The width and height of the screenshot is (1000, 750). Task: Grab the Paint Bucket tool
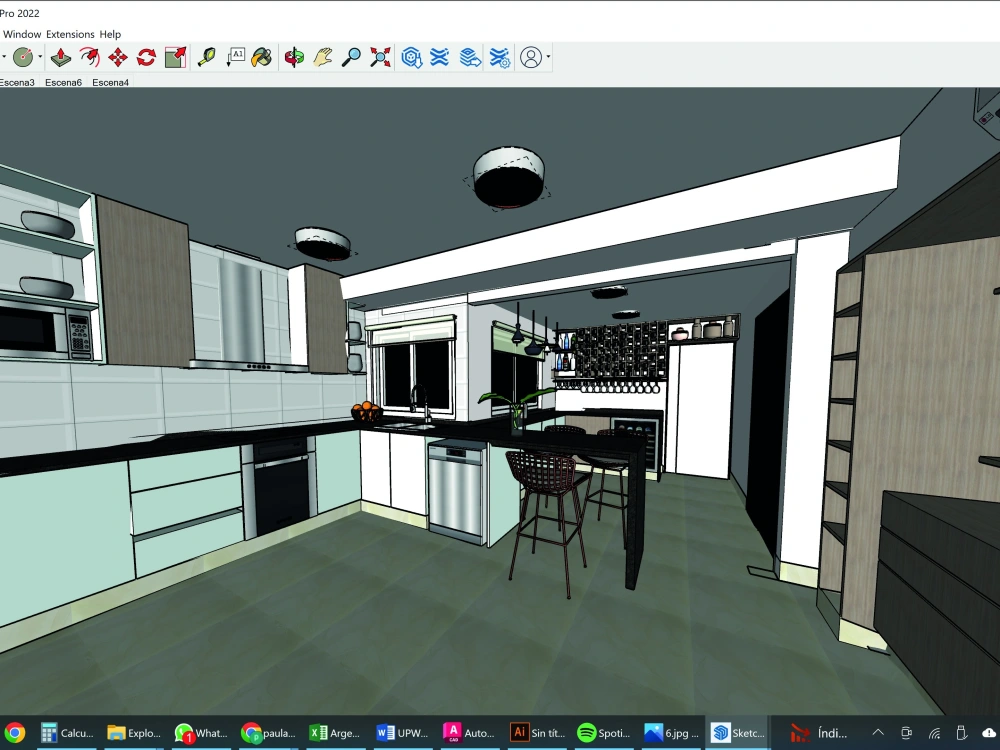262,57
